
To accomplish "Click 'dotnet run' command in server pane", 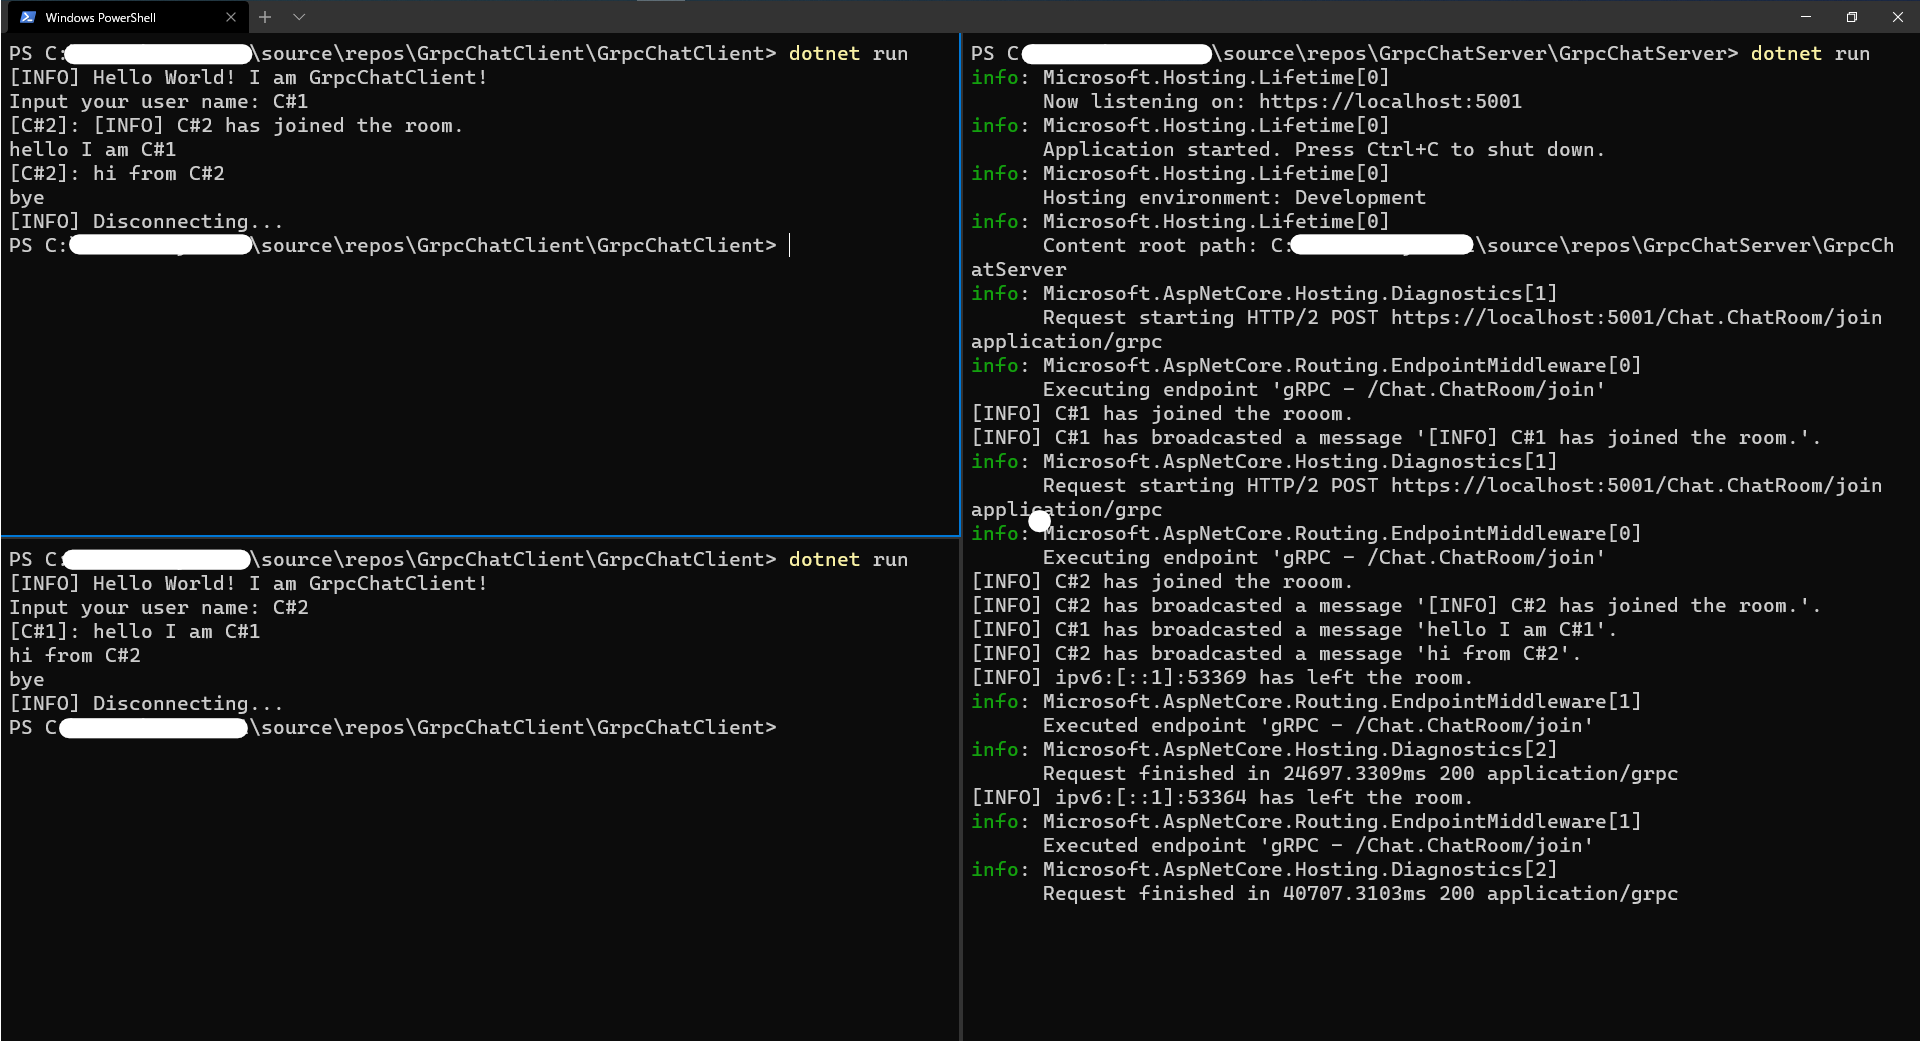I will coord(1809,54).
